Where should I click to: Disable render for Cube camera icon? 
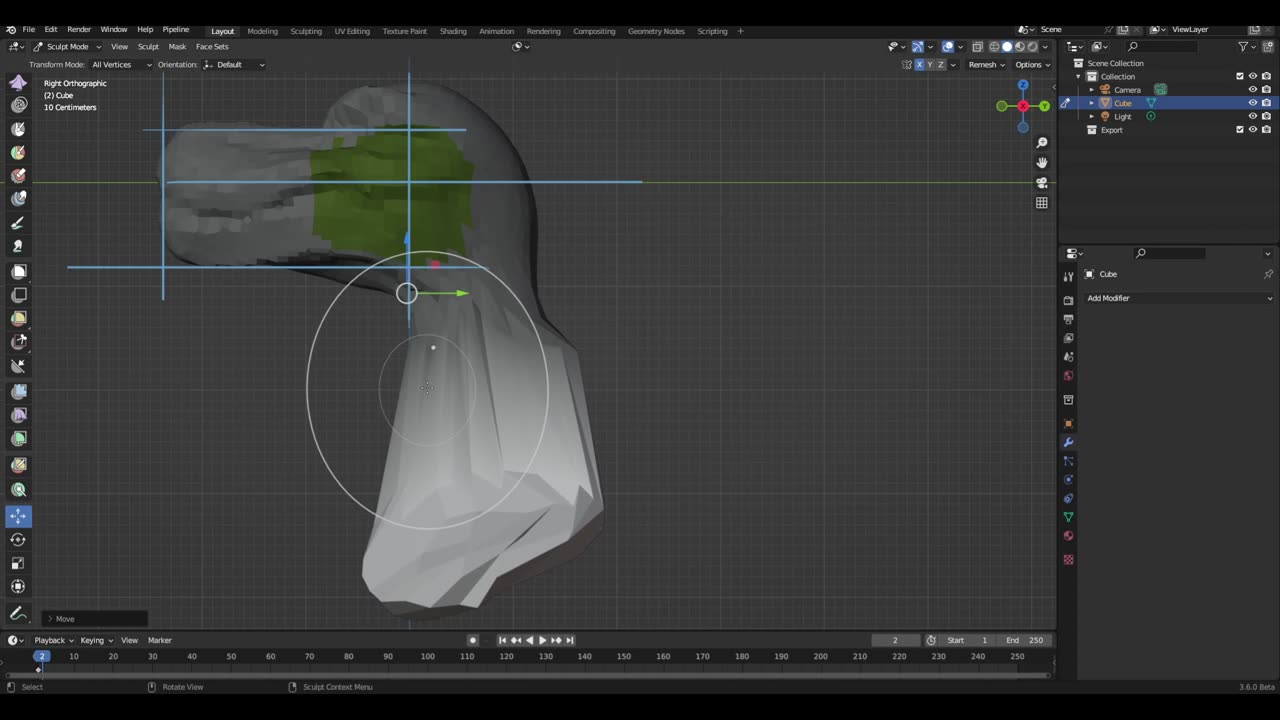click(1266, 103)
